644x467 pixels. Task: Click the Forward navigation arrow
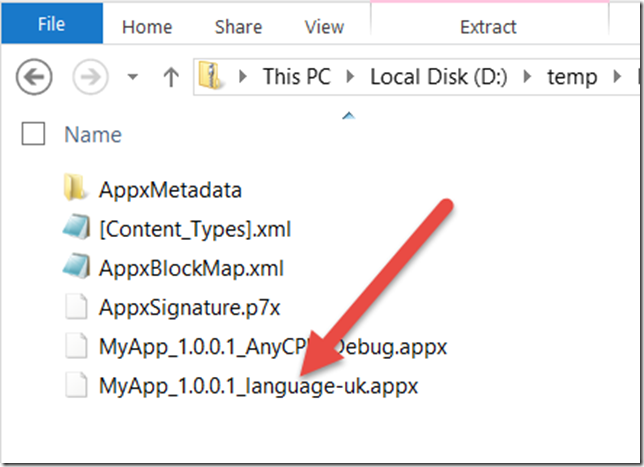pyautogui.click(x=90, y=76)
